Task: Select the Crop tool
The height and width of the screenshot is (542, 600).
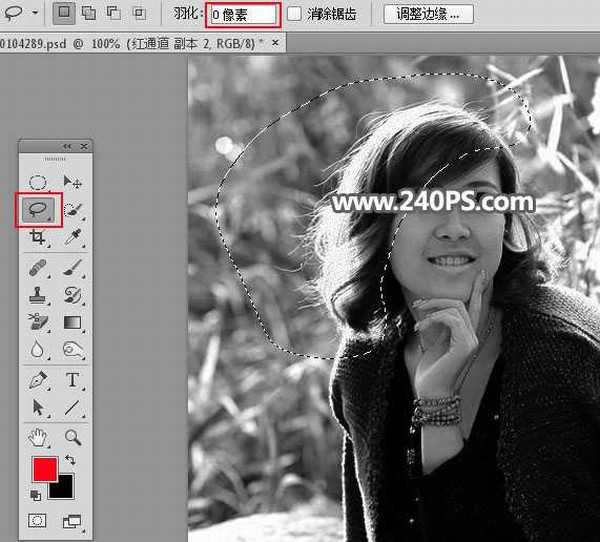Action: (38, 238)
